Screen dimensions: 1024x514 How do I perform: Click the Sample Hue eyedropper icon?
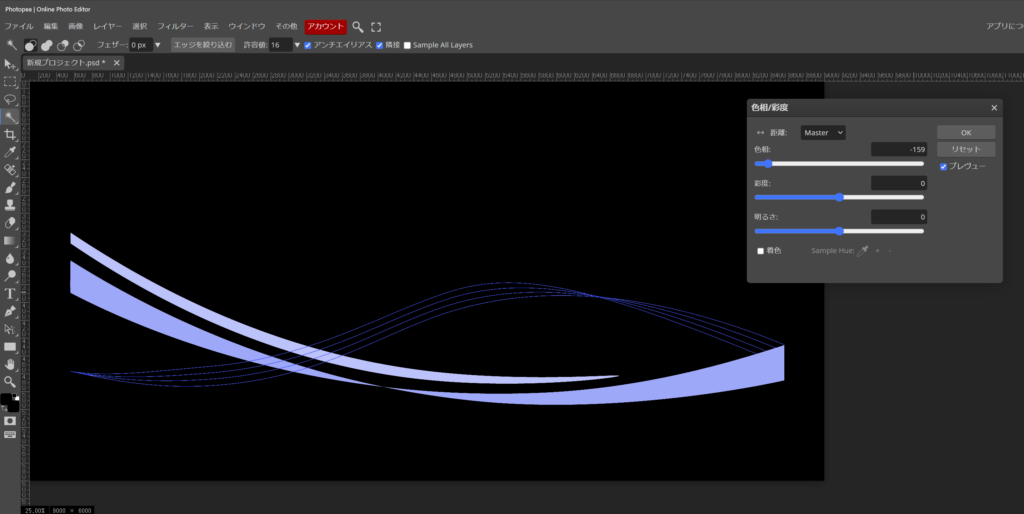point(862,250)
